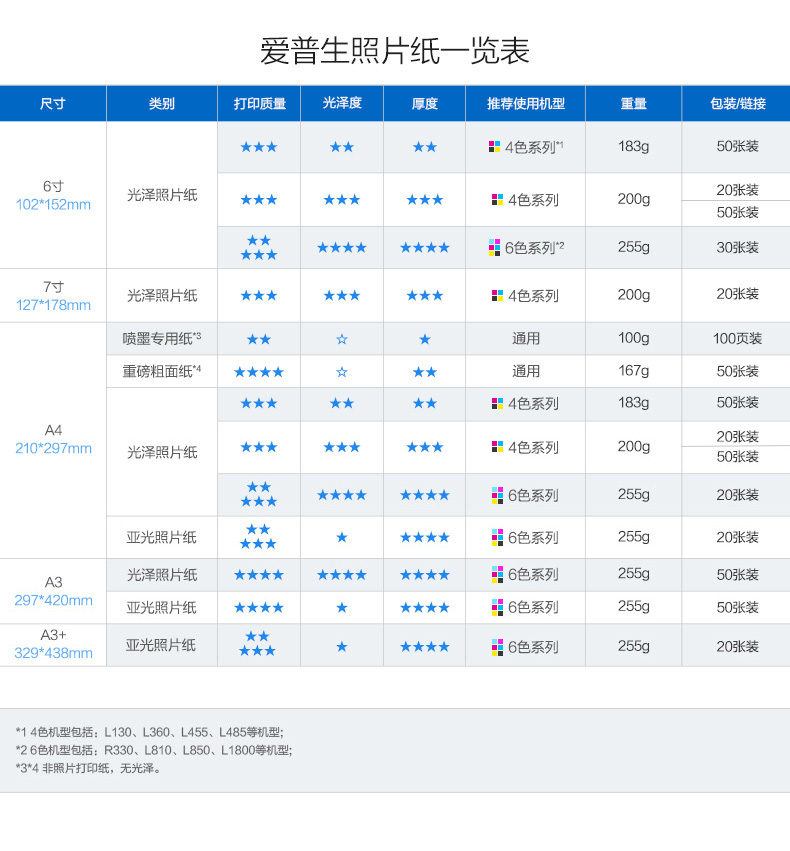
Task: Click 6色系列 icon in A3 光泽照片纸 row
Action: point(498,575)
